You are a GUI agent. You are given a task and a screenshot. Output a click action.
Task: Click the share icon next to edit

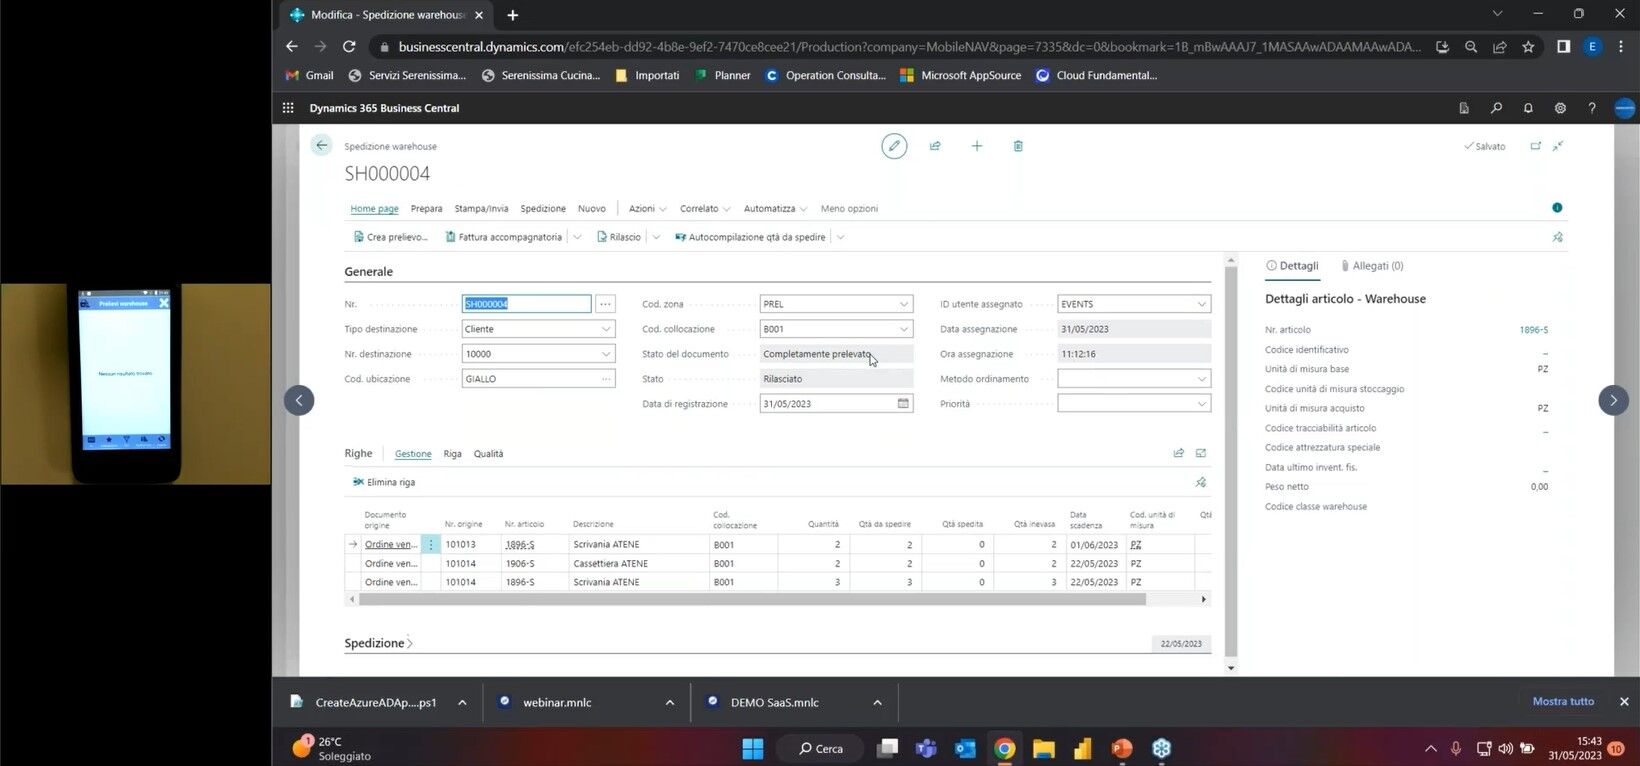point(935,146)
